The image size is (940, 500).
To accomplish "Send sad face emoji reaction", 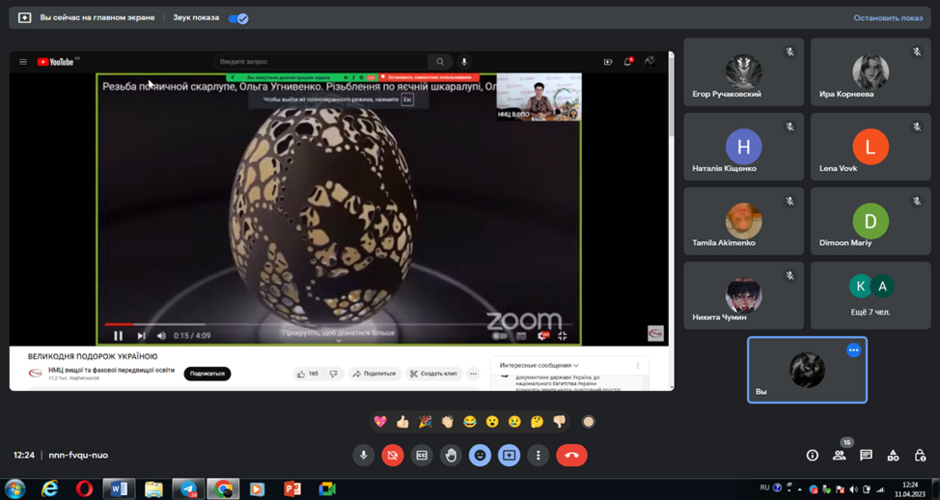I will click(514, 421).
